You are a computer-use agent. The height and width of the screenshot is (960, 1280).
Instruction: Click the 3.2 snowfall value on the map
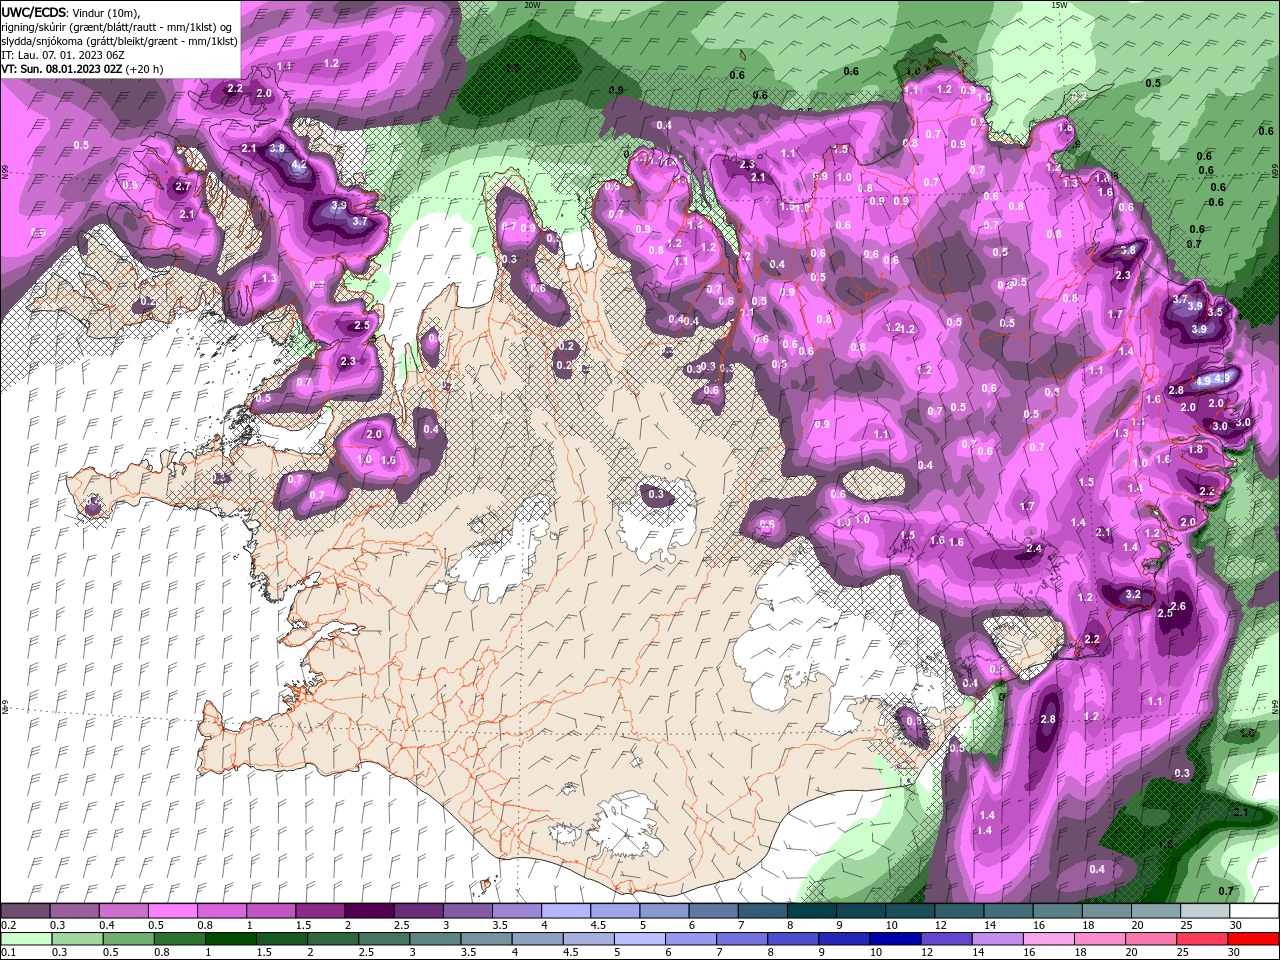(x=1133, y=594)
